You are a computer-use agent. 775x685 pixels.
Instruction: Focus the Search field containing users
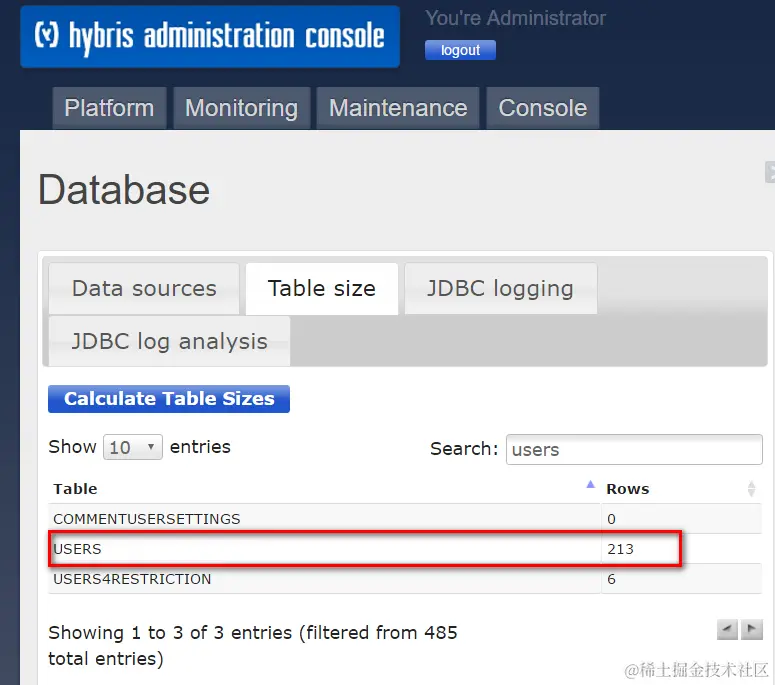coord(634,449)
